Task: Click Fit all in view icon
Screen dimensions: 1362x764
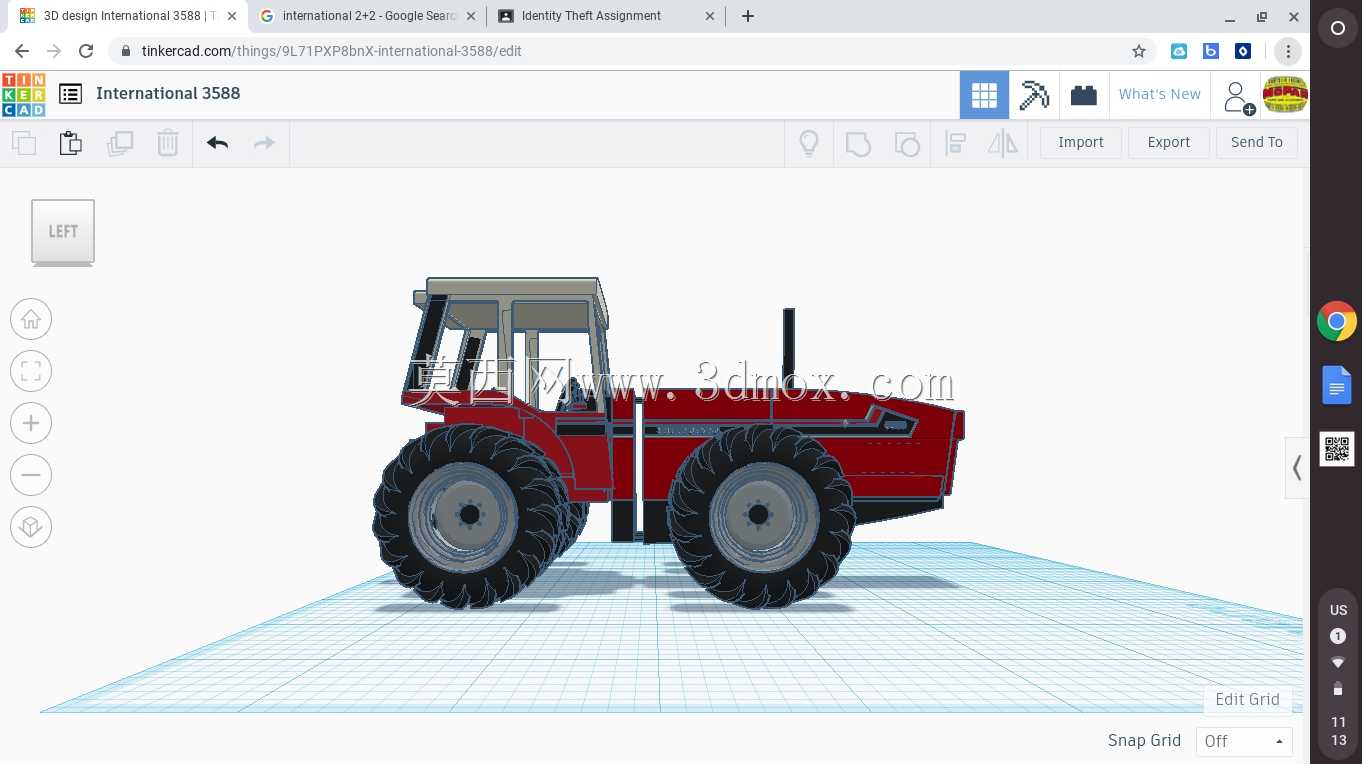Action: [31, 371]
